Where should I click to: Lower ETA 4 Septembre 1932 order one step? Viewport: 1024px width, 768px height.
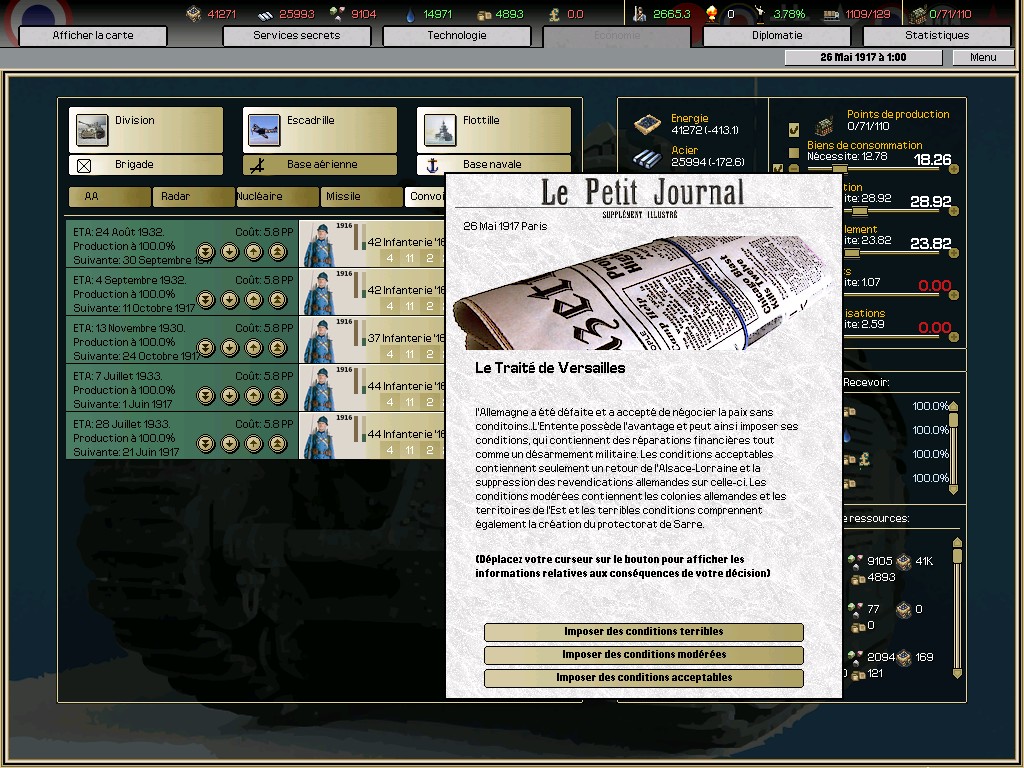(x=230, y=300)
